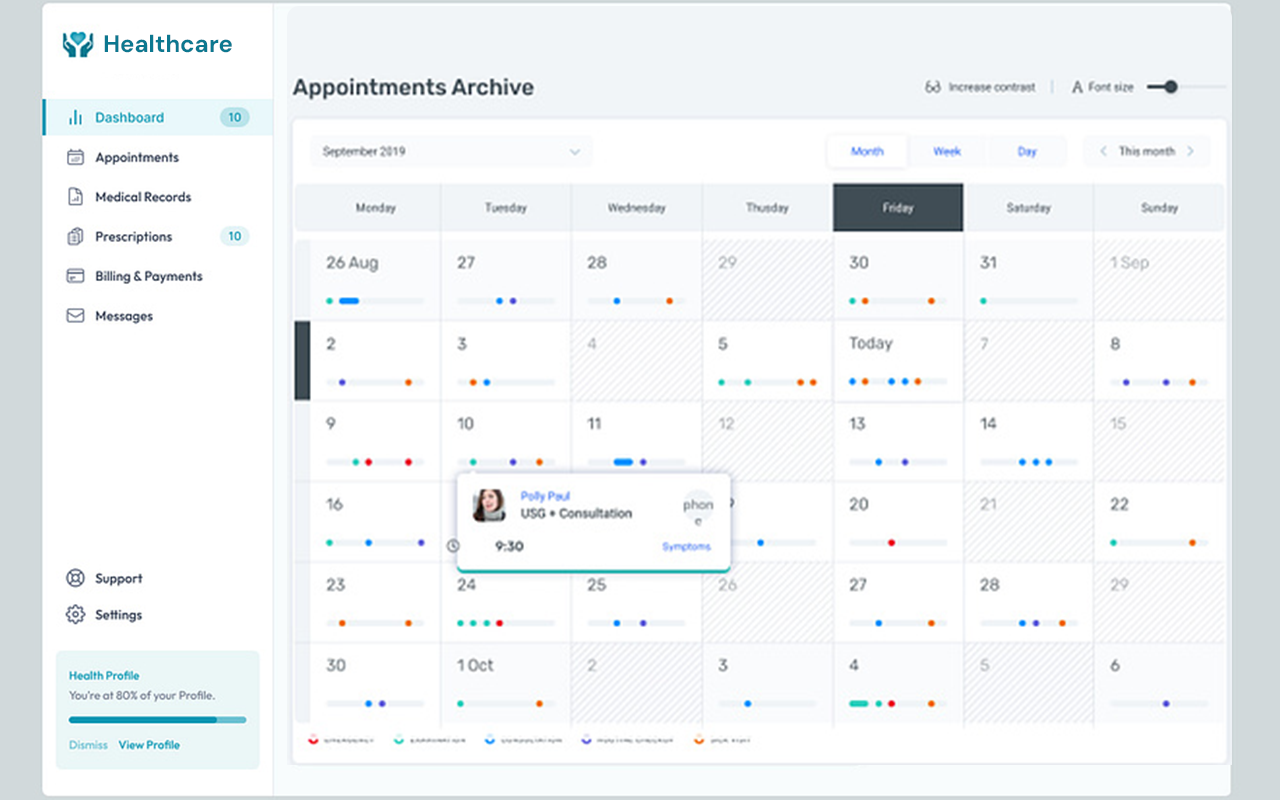Click the previous-month chevron arrow

coord(1103,151)
